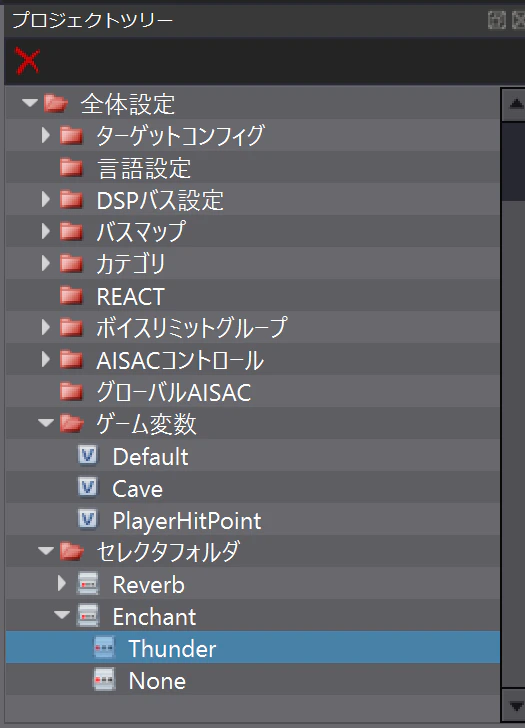Collapse the ゲーム変数 folder
Screen dimensions: 525x728
pos(46,423)
